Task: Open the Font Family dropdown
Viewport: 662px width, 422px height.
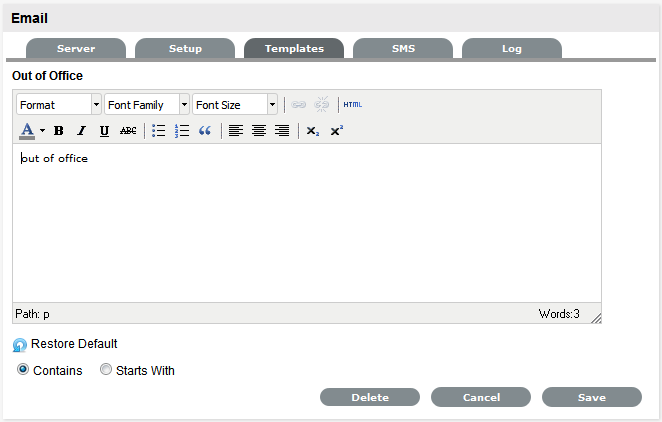Action: pos(147,105)
